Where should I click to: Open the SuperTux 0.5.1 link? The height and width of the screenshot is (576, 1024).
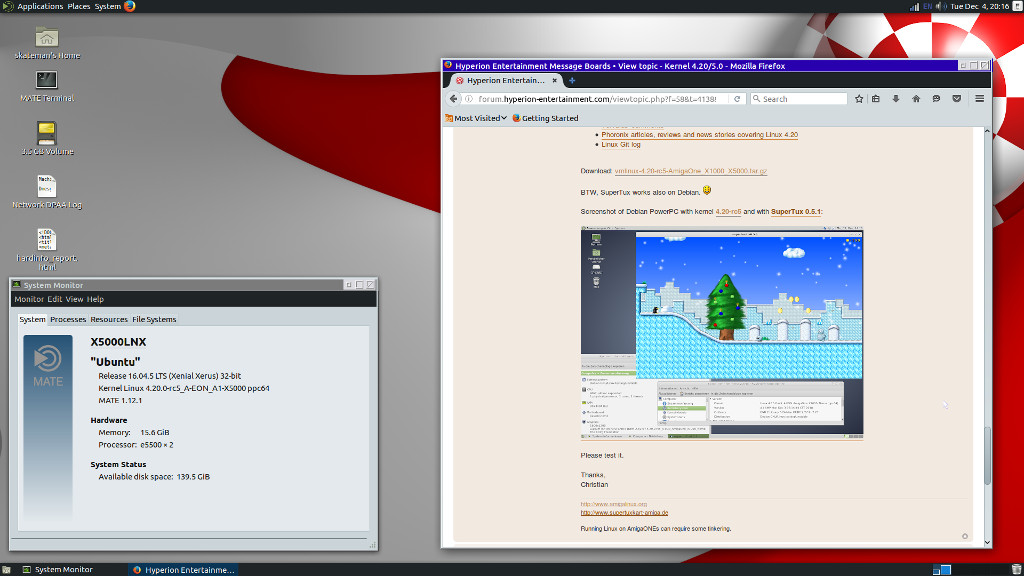[795, 212]
